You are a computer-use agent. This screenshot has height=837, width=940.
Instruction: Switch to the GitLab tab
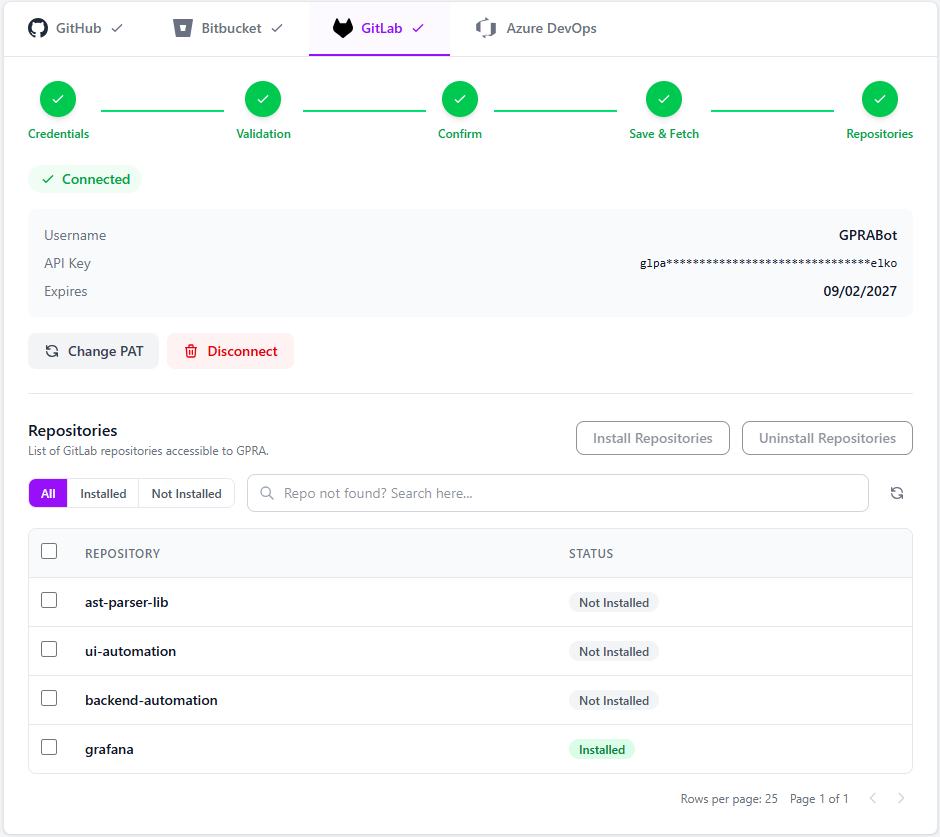379,28
